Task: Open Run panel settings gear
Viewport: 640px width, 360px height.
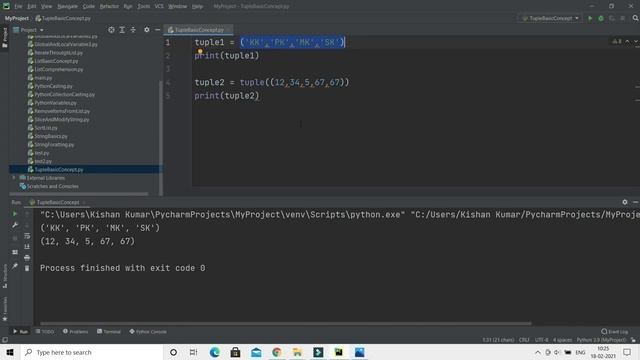Action: (624, 202)
